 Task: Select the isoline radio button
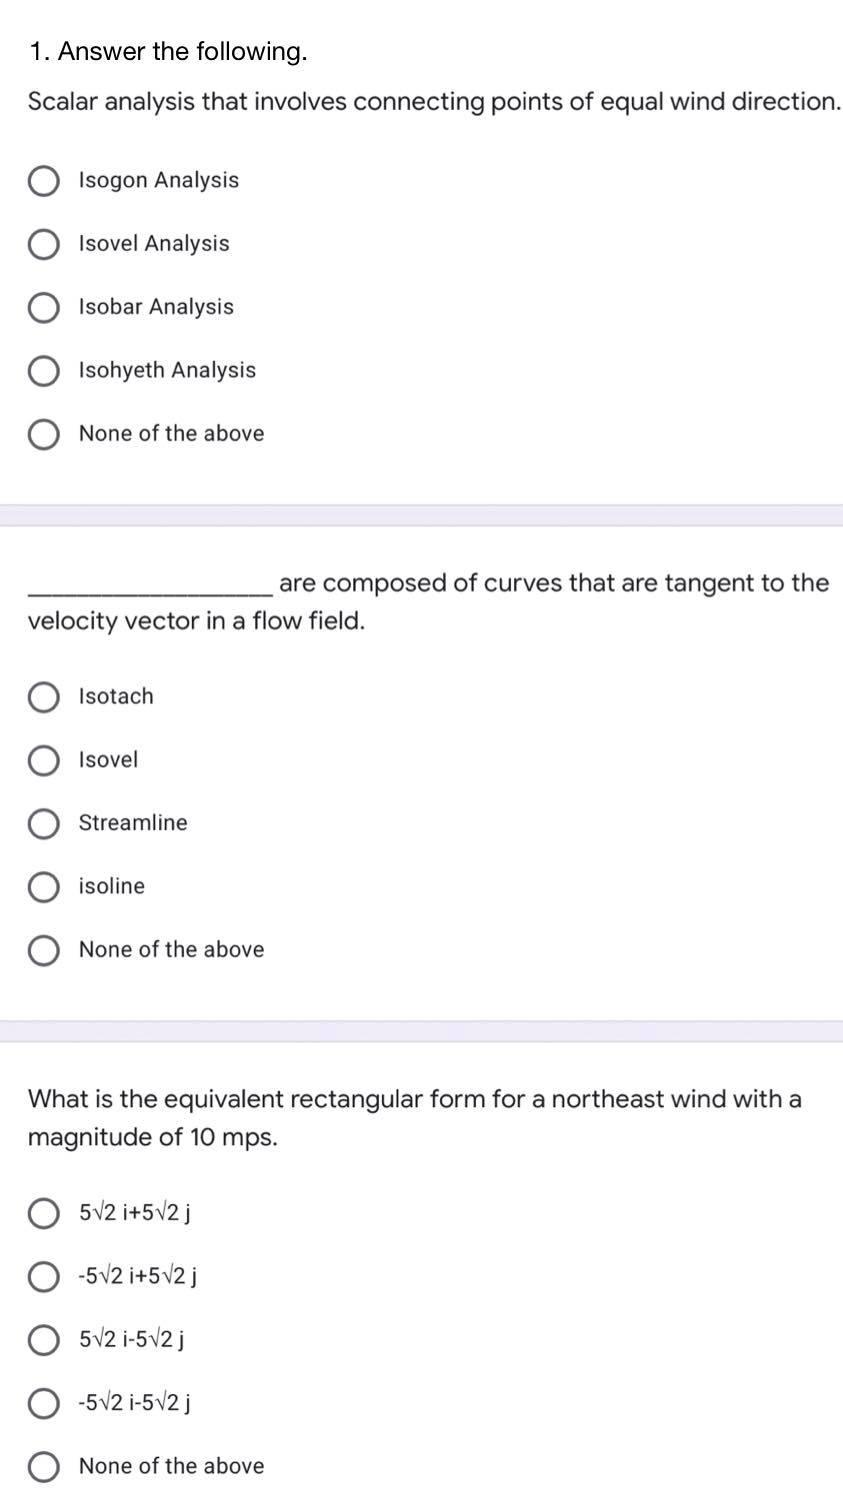tap(44, 887)
